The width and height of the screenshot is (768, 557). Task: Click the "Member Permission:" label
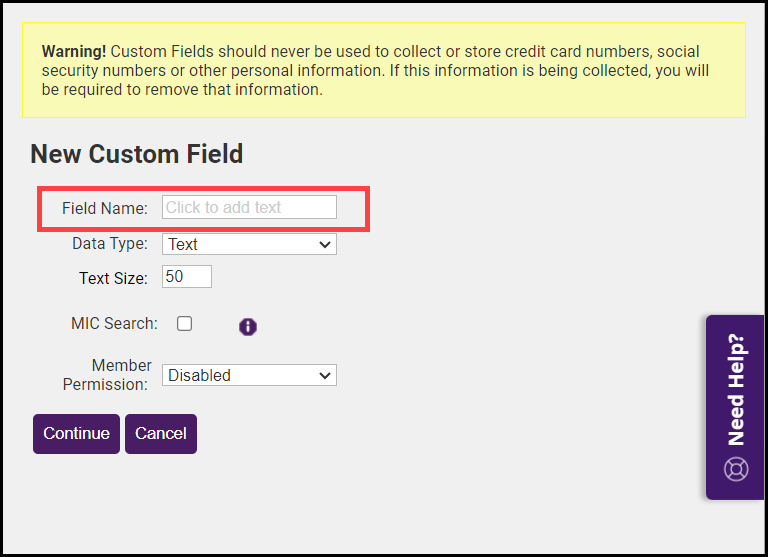pos(107,375)
